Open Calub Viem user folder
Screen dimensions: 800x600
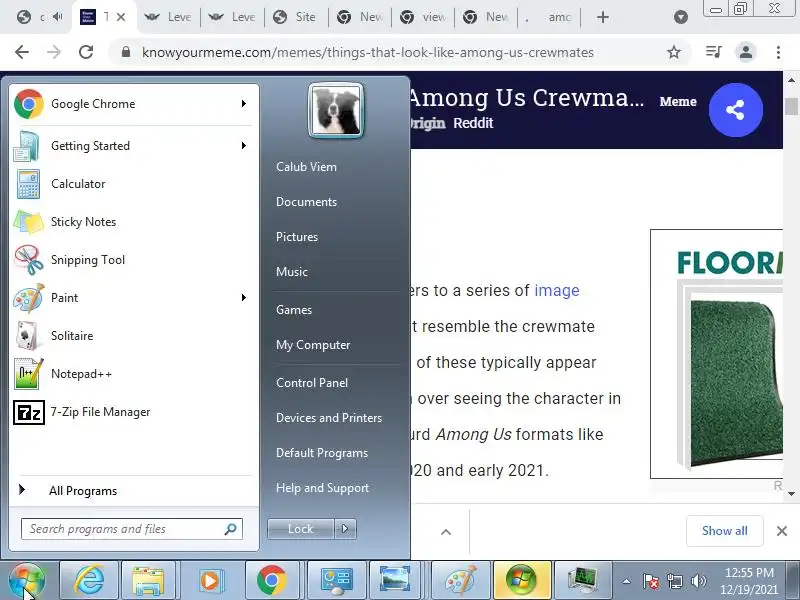point(306,167)
